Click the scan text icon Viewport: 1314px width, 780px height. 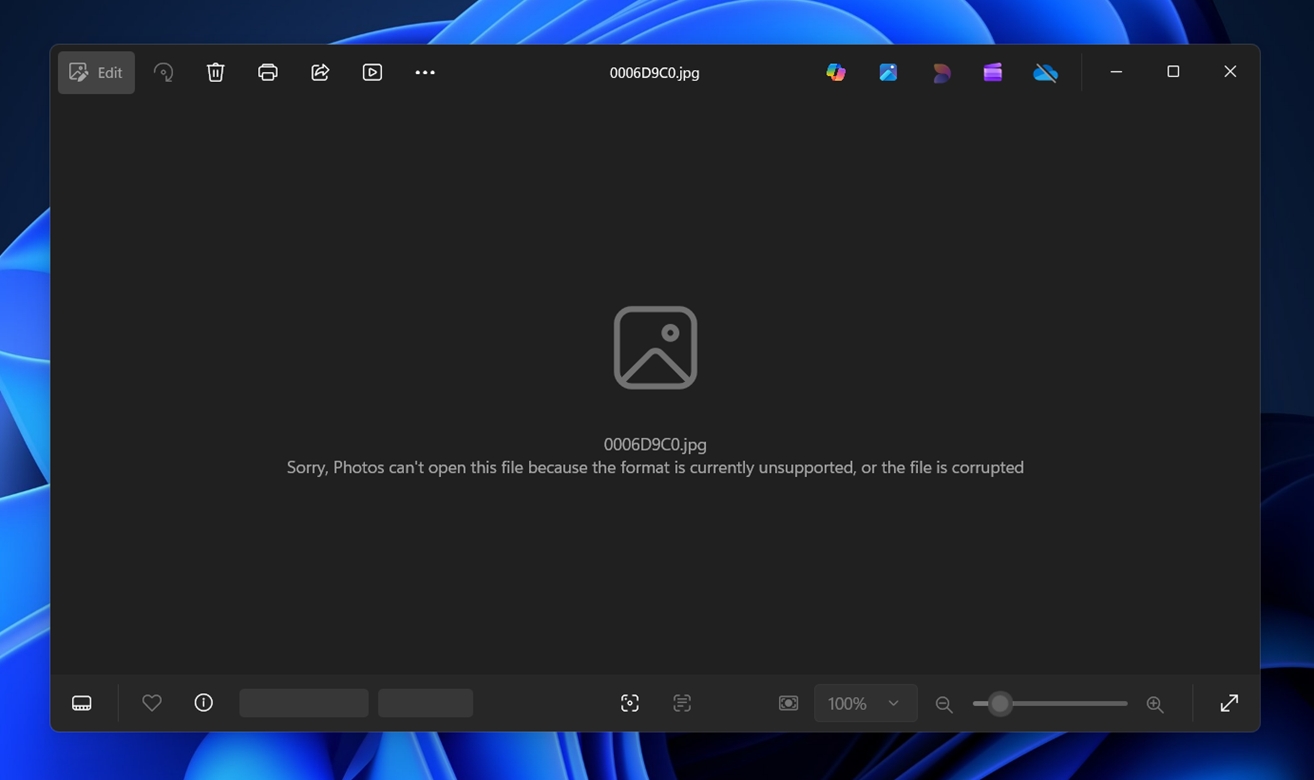click(x=682, y=704)
